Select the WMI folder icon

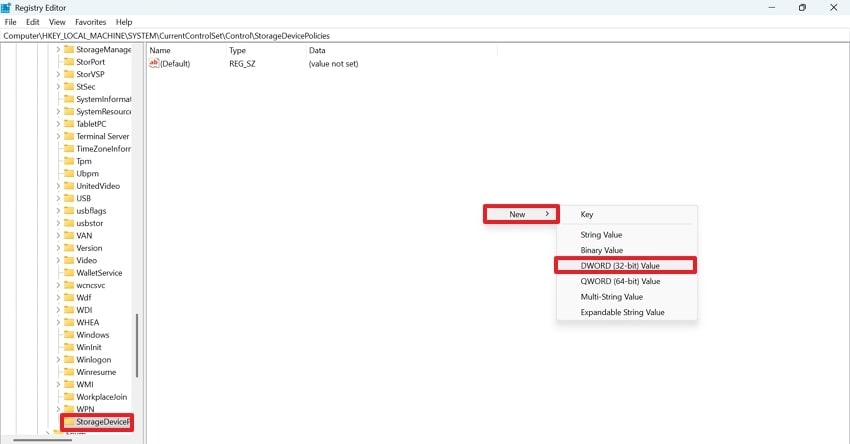69,384
